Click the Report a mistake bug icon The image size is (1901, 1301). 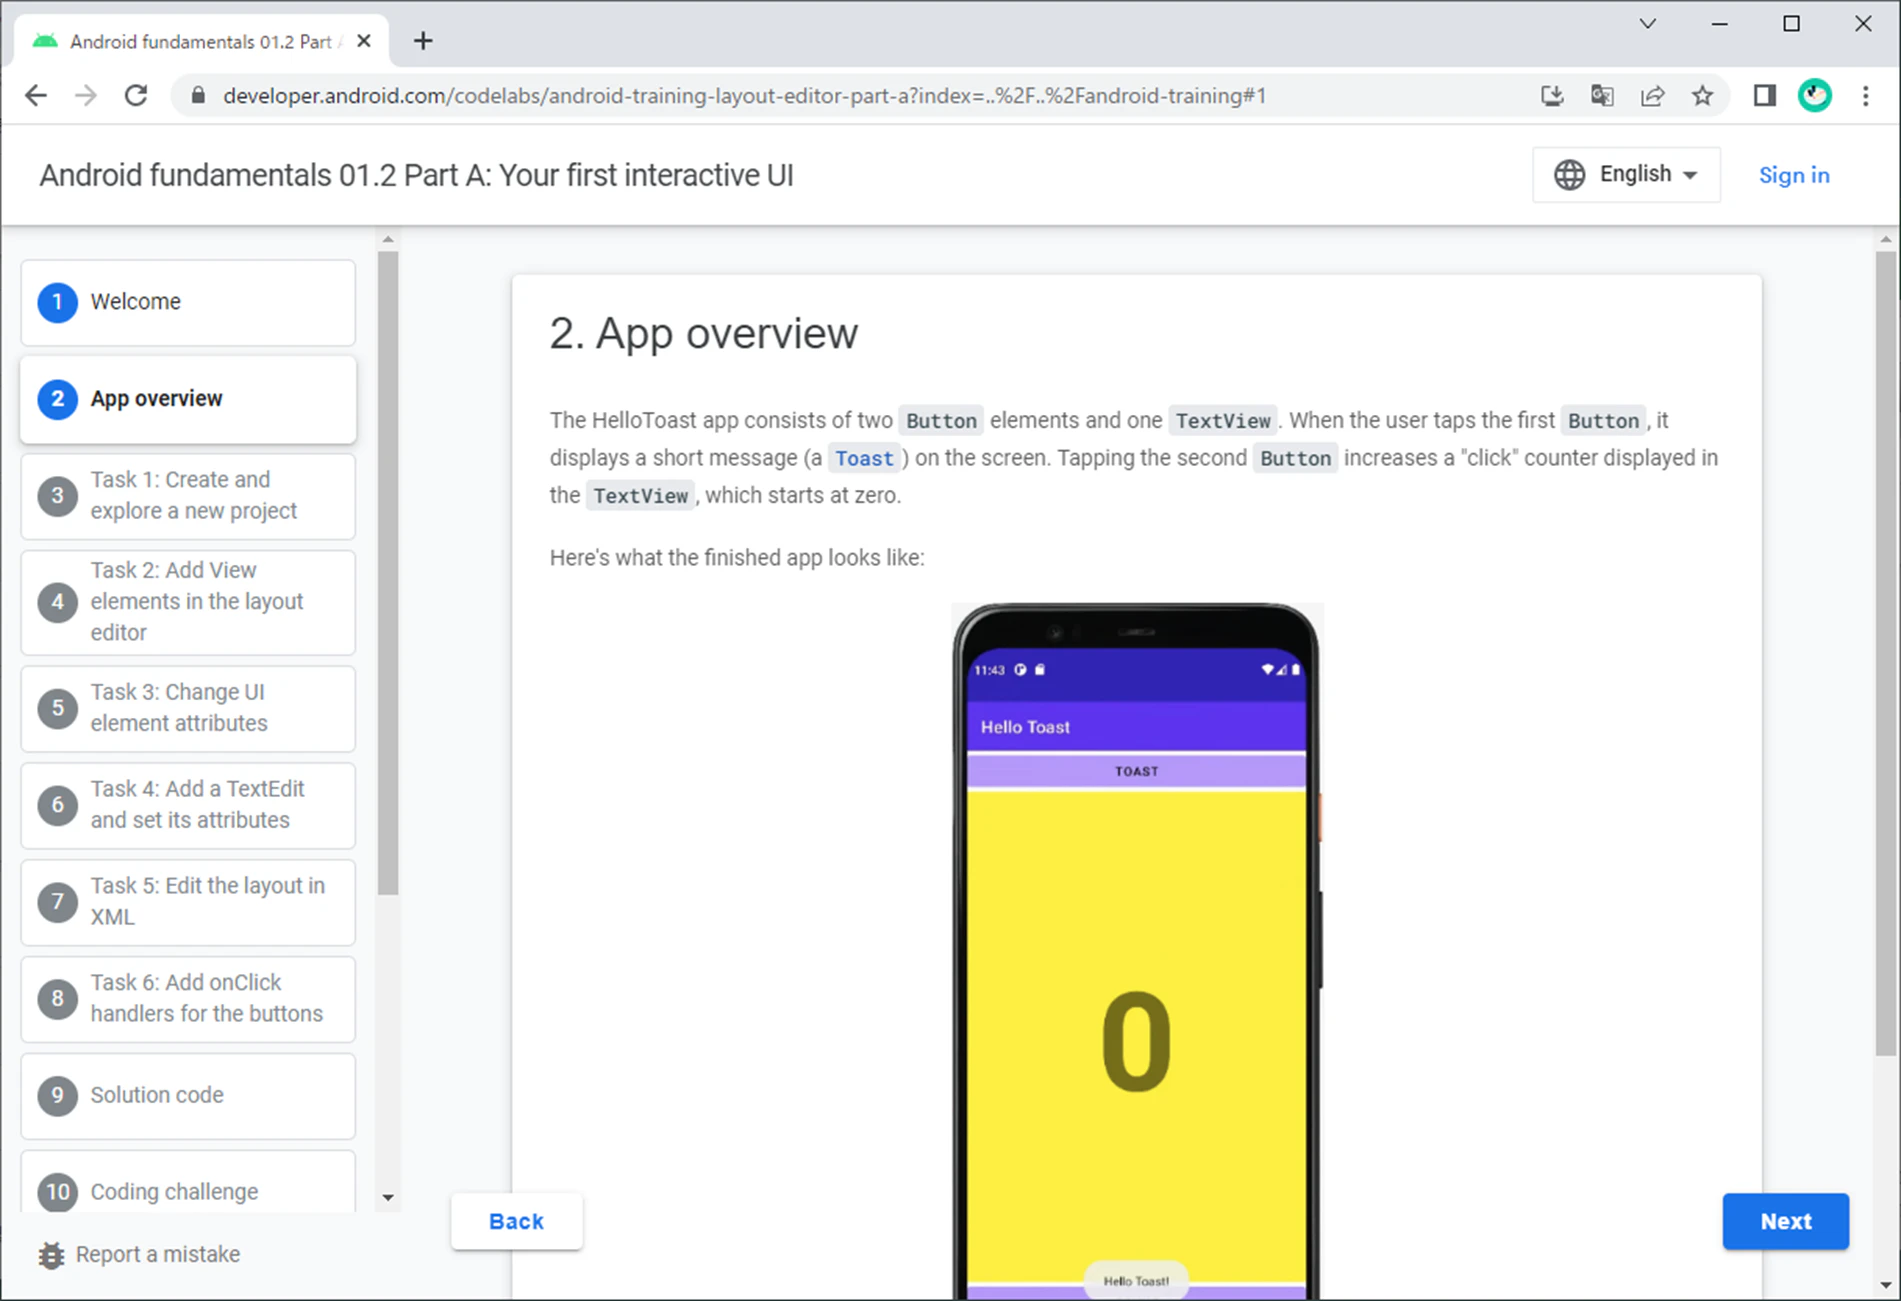click(51, 1255)
